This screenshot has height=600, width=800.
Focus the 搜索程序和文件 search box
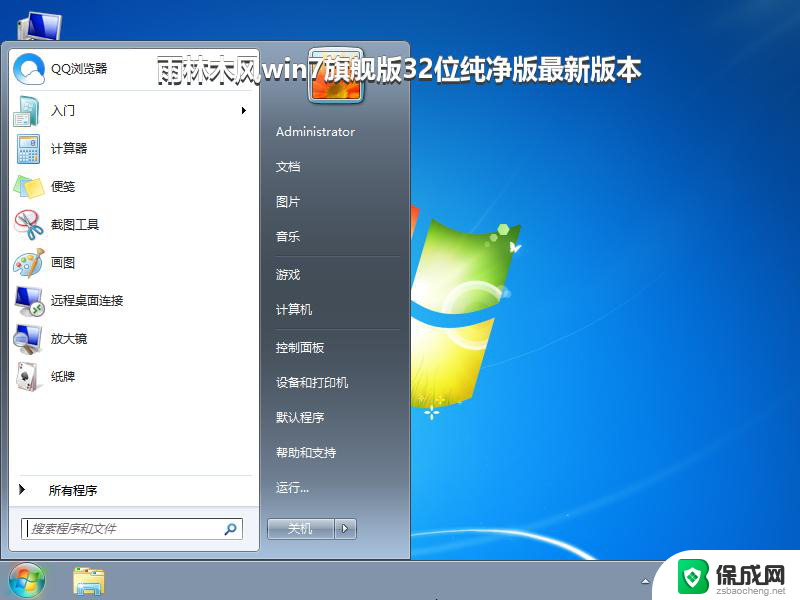pyautogui.click(x=132, y=529)
